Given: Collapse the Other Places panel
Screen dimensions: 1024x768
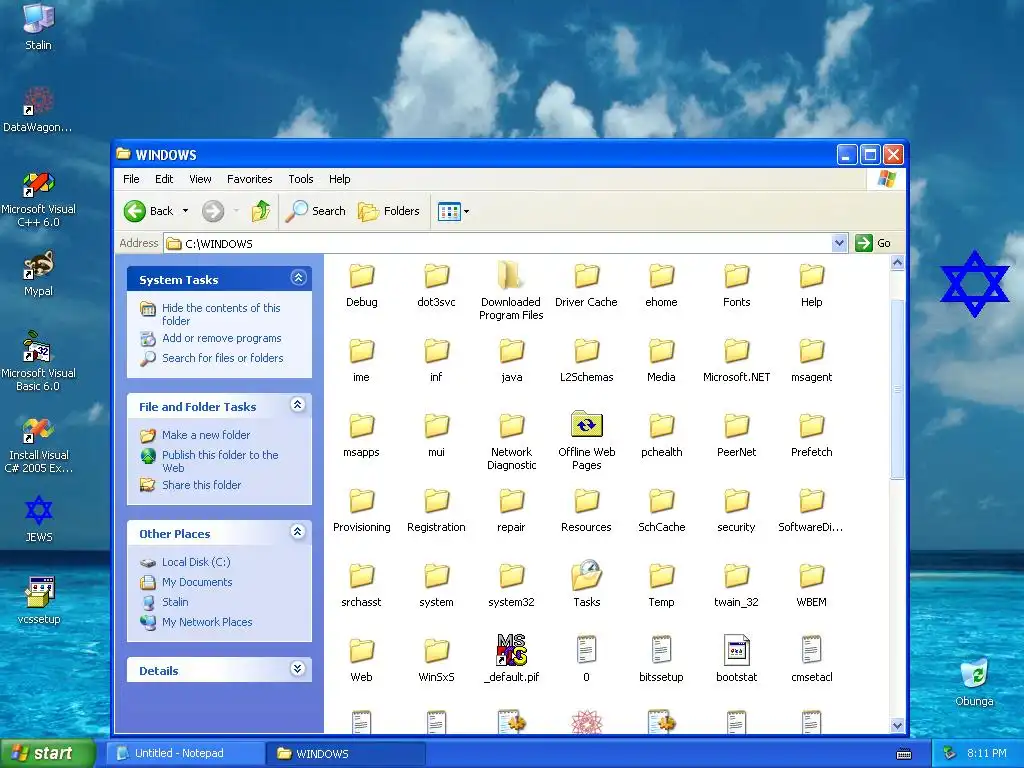Looking at the screenshot, I should point(298,532).
